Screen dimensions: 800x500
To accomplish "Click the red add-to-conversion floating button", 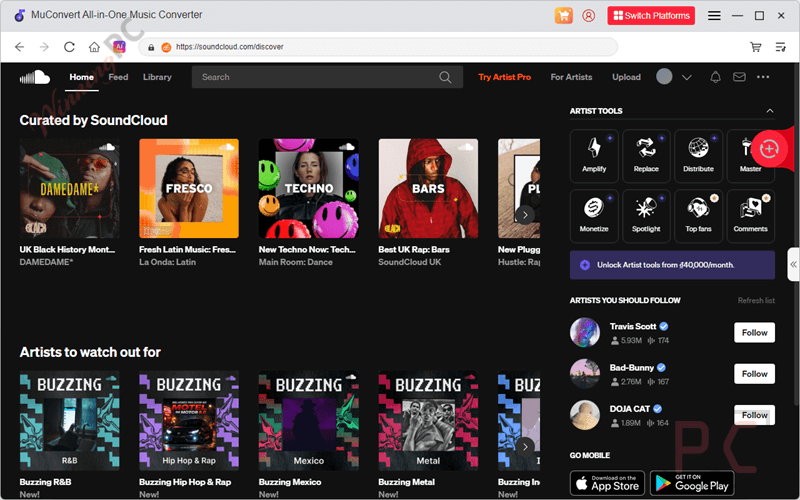I will [769, 148].
